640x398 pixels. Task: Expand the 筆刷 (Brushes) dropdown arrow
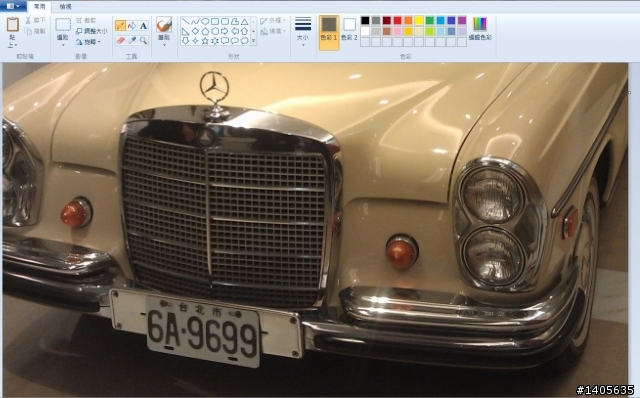(164, 44)
